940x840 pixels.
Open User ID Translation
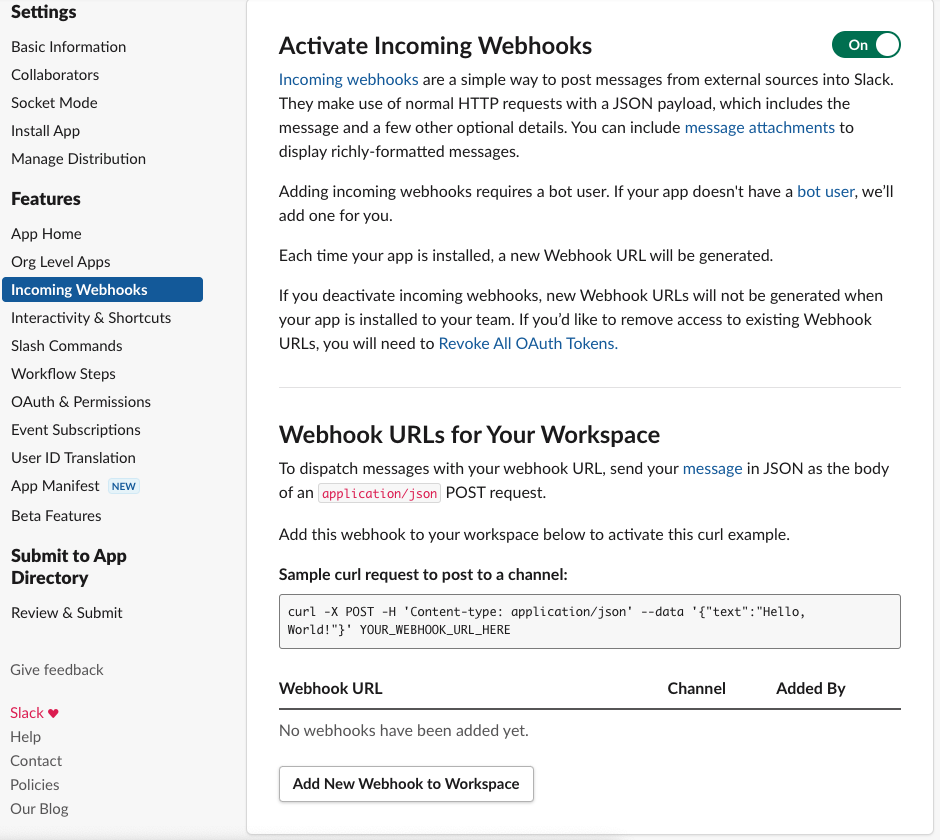click(x=73, y=458)
